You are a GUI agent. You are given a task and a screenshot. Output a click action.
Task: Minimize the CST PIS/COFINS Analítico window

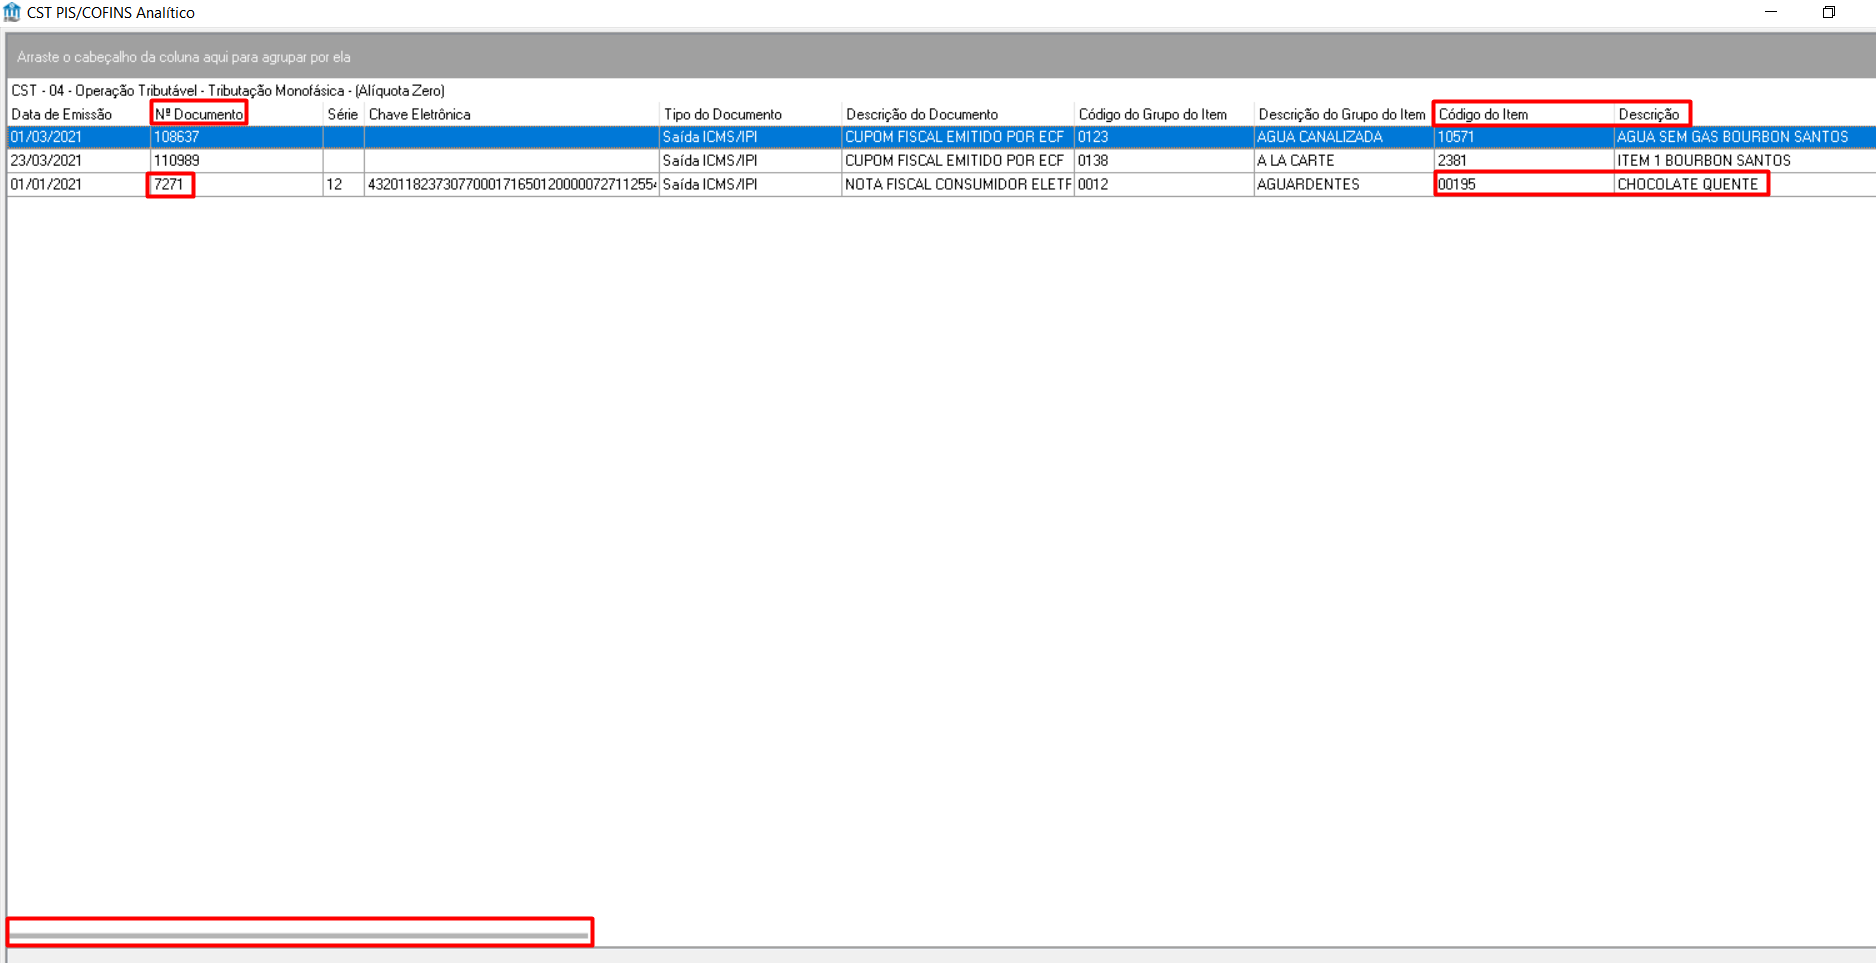point(1771,12)
